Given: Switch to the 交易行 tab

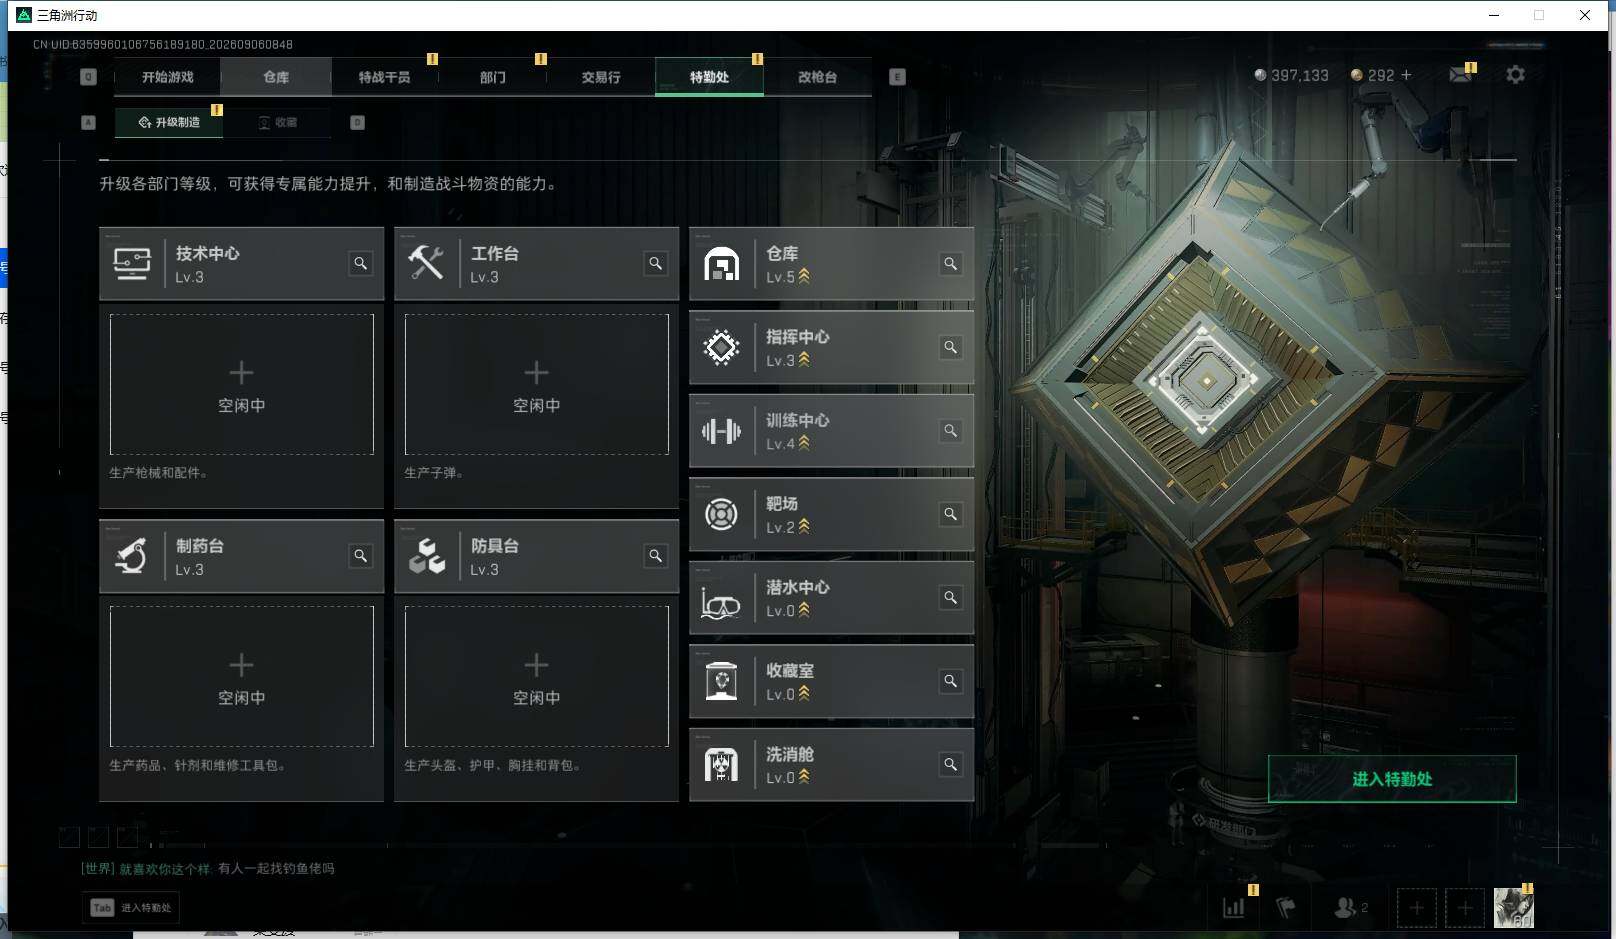Looking at the screenshot, I should 601,77.
